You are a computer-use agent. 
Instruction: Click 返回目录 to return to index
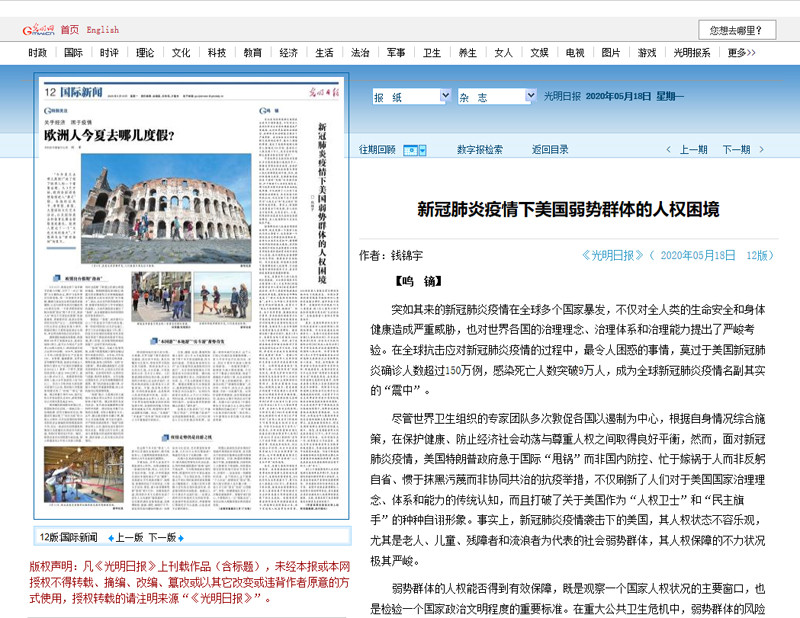click(x=550, y=150)
